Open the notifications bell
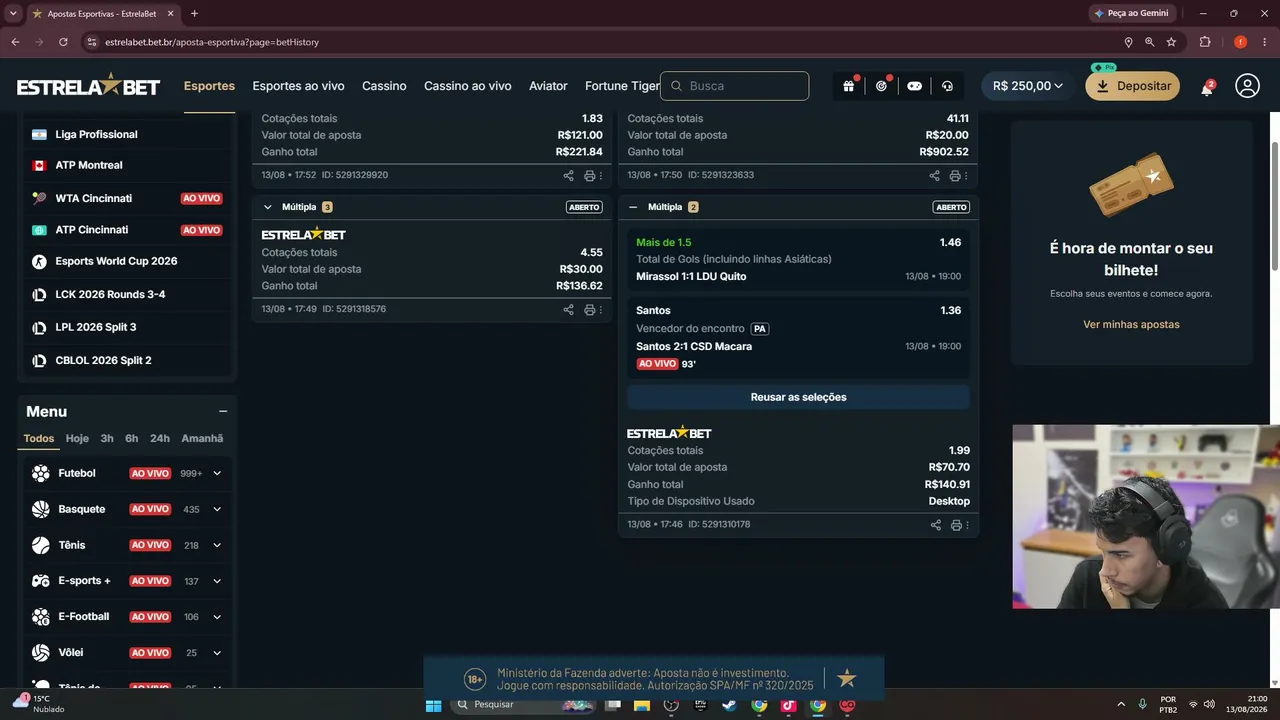 [x=1207, y=87]
